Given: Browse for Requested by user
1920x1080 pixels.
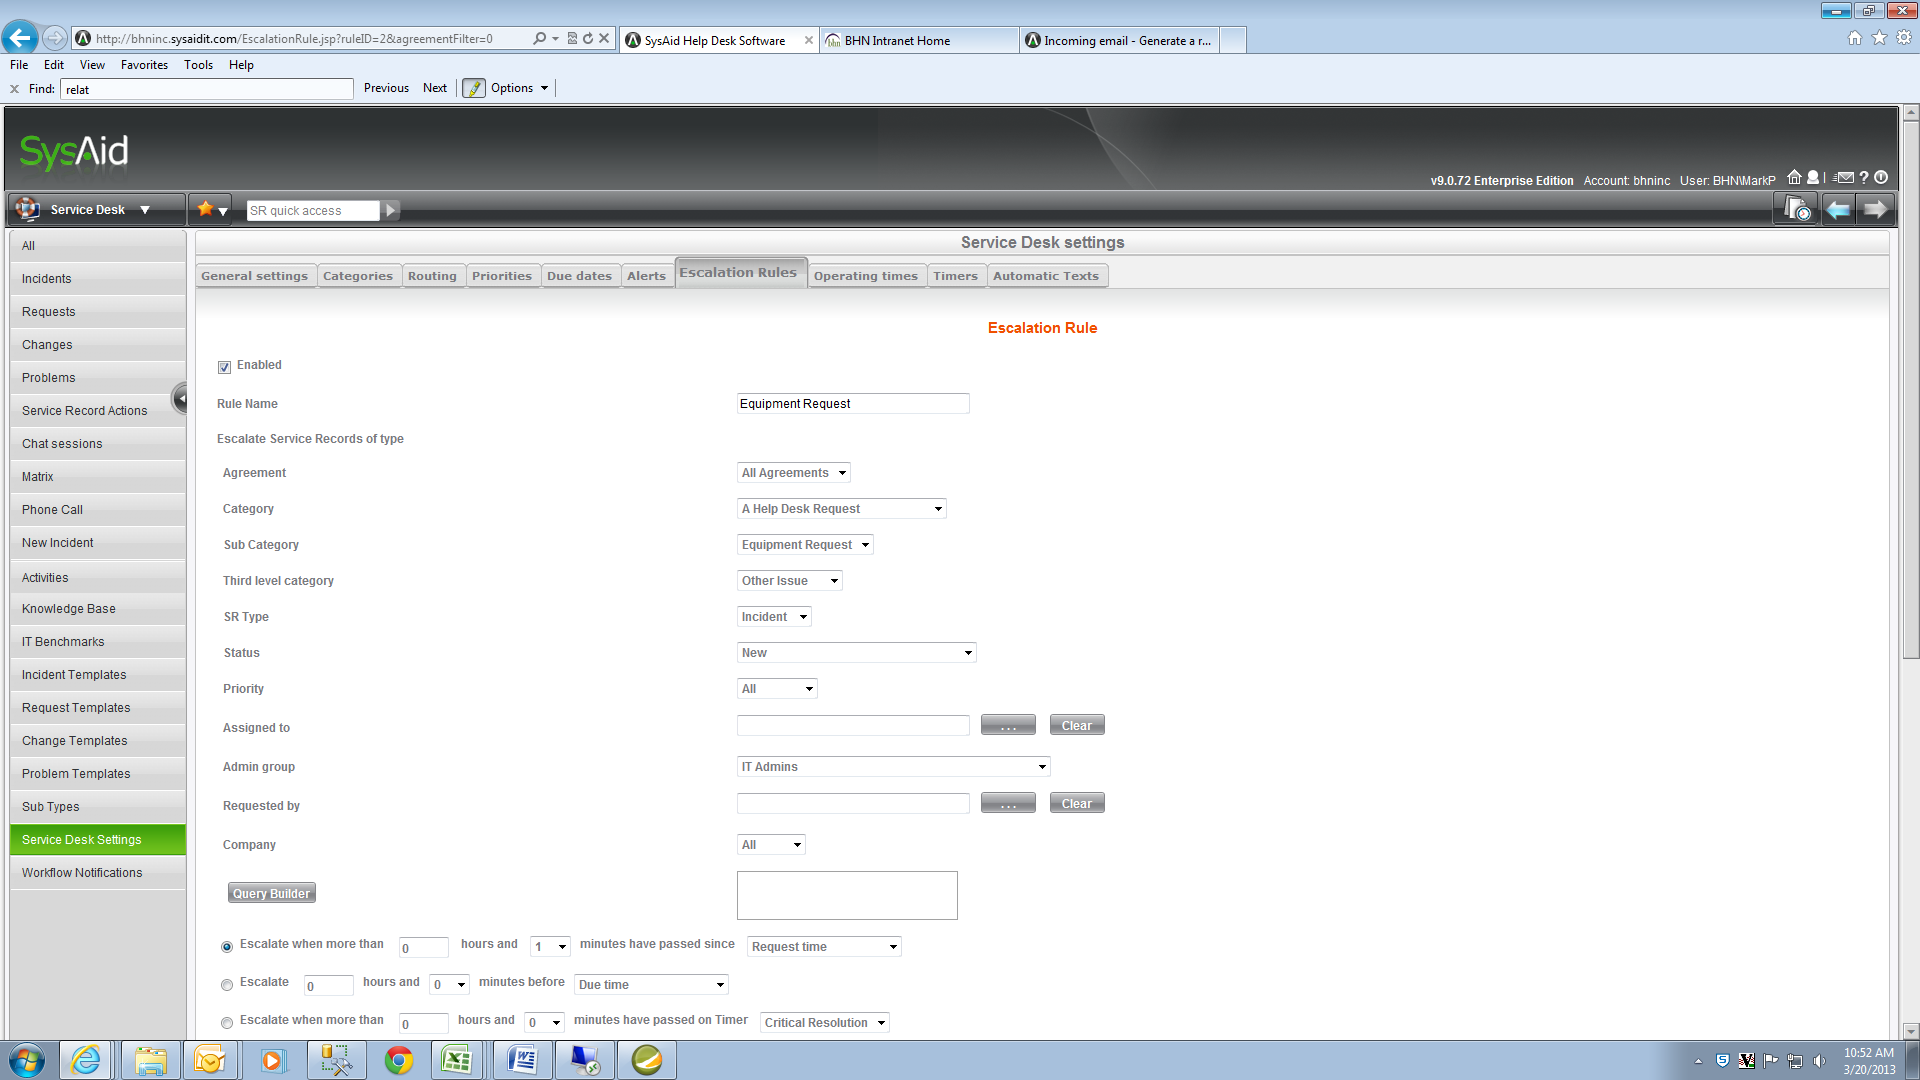Looking at the screenshot, I should pyautogui.click(x=1008, y=804).
